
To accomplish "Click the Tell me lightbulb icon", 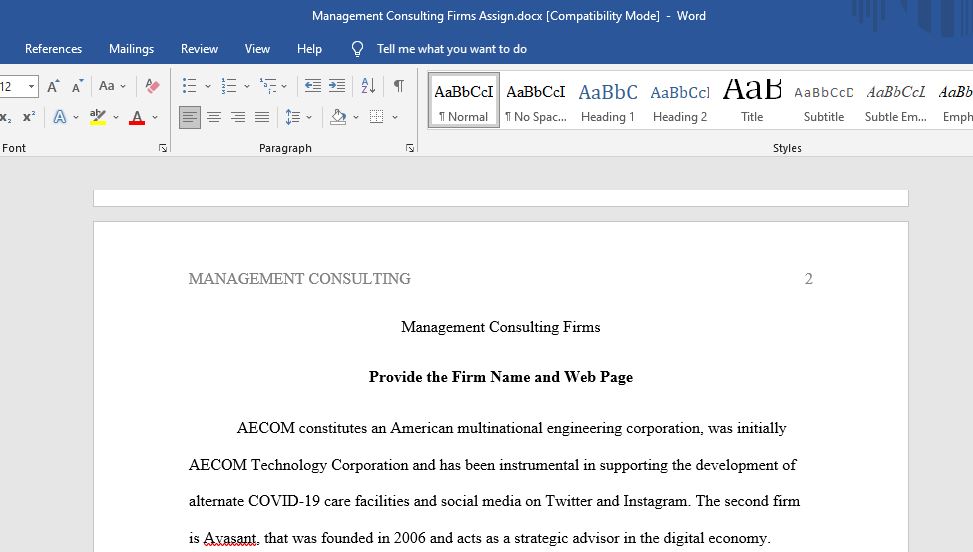I will click(357, 49).
